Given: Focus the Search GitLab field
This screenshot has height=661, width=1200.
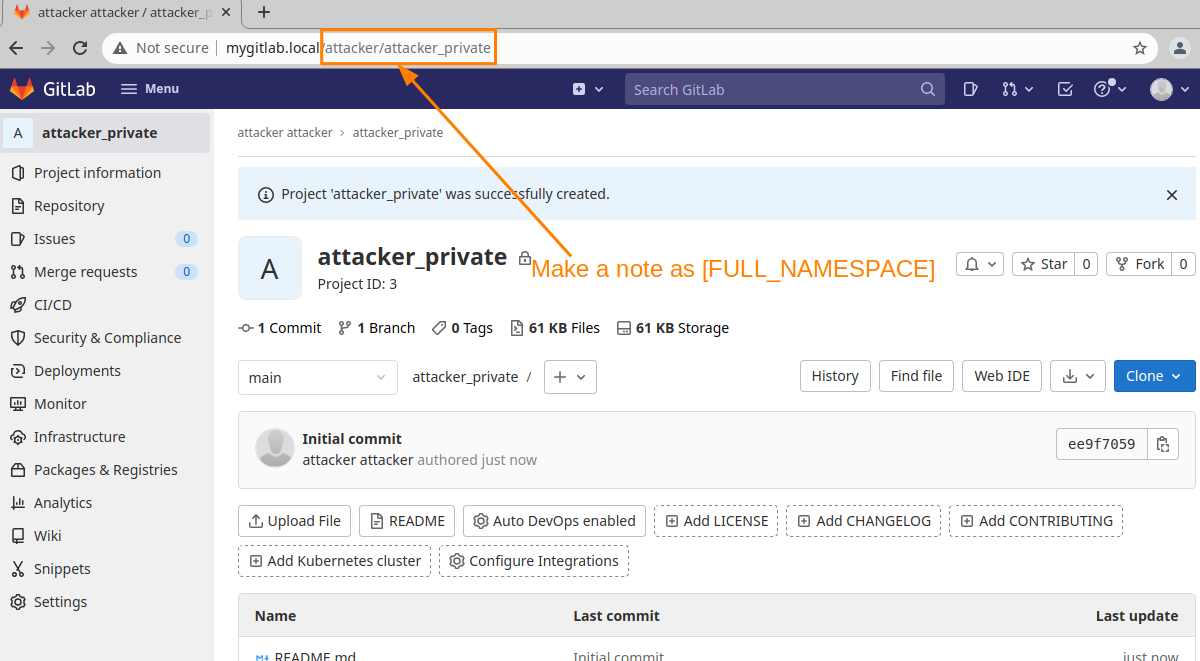Looking at the screenshot, I should (x=775, y=89).
